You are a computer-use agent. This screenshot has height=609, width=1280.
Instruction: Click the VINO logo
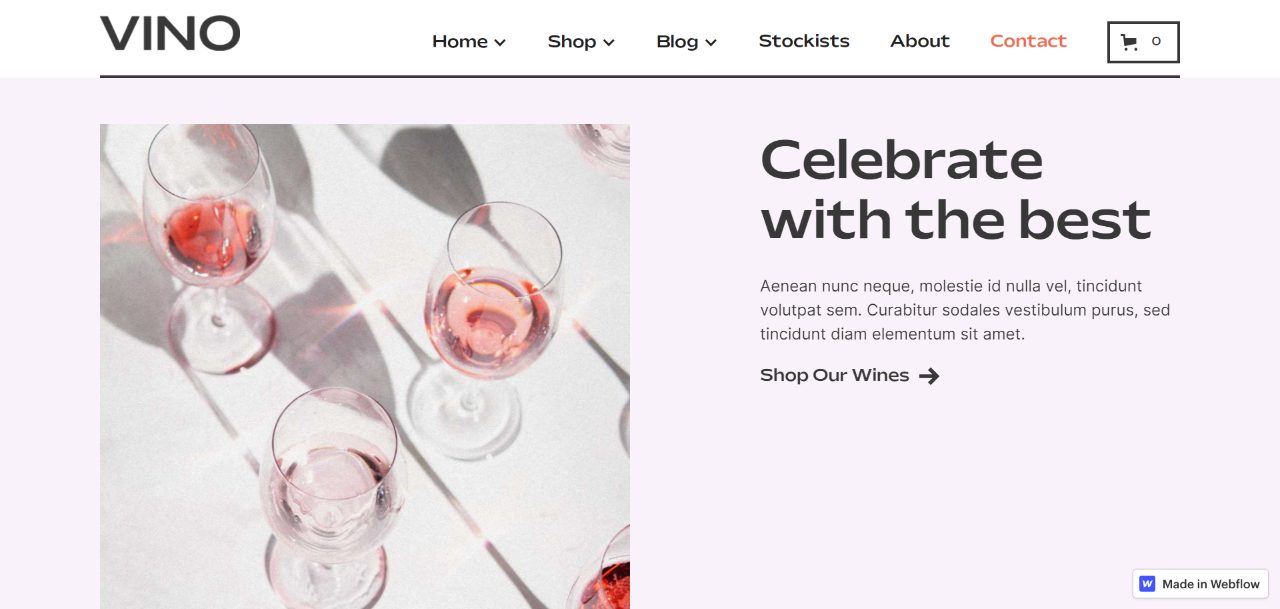169,33
